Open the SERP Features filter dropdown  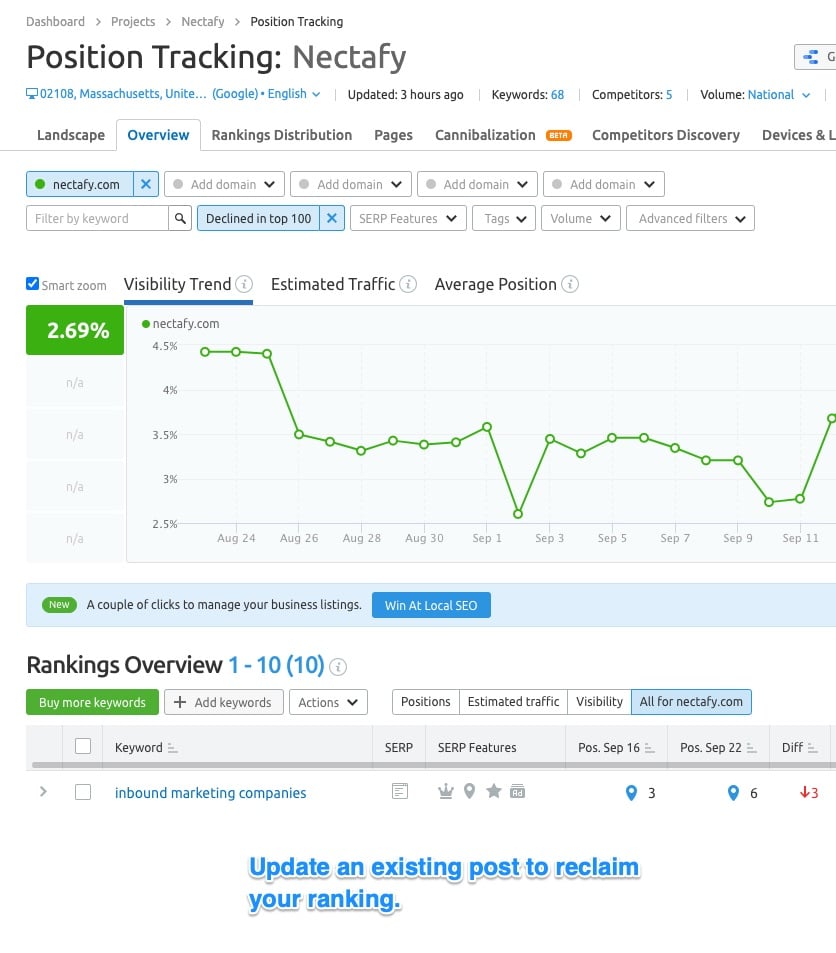[408, 218]
